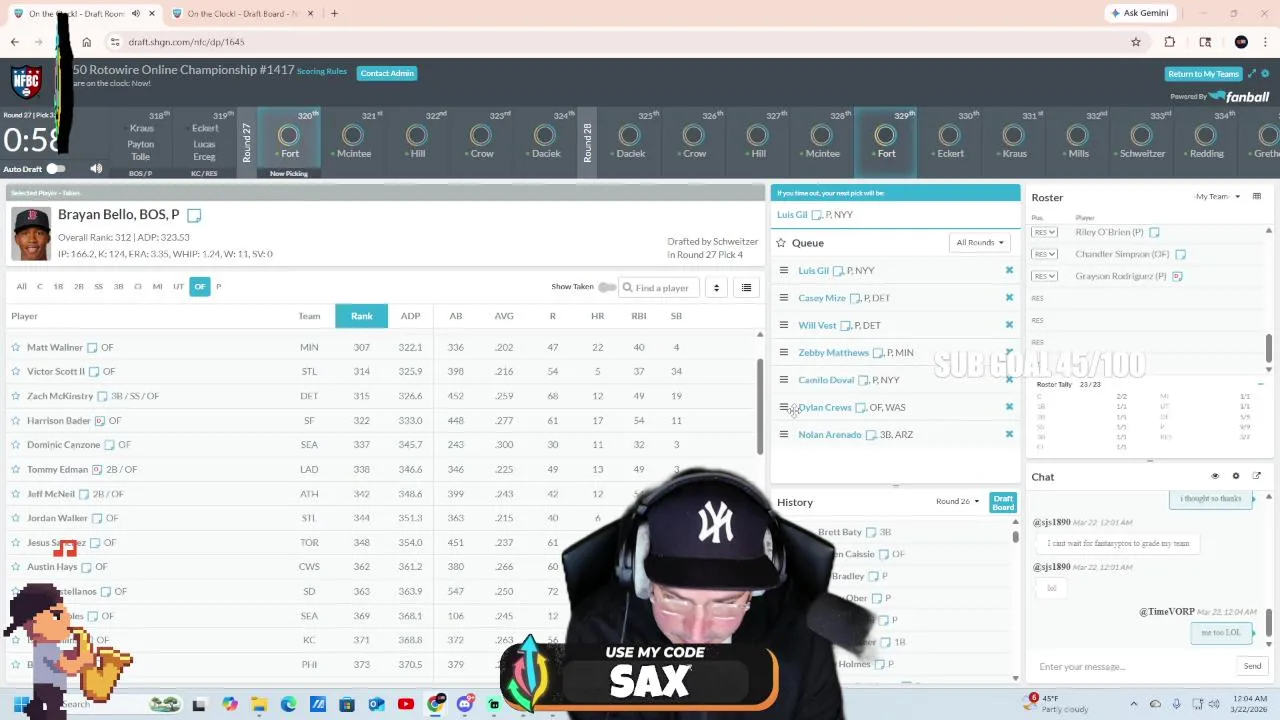Remove Dylan Crews from the queue
The width and height of the screenshot is (1280, 720).
coord(1009,407)
